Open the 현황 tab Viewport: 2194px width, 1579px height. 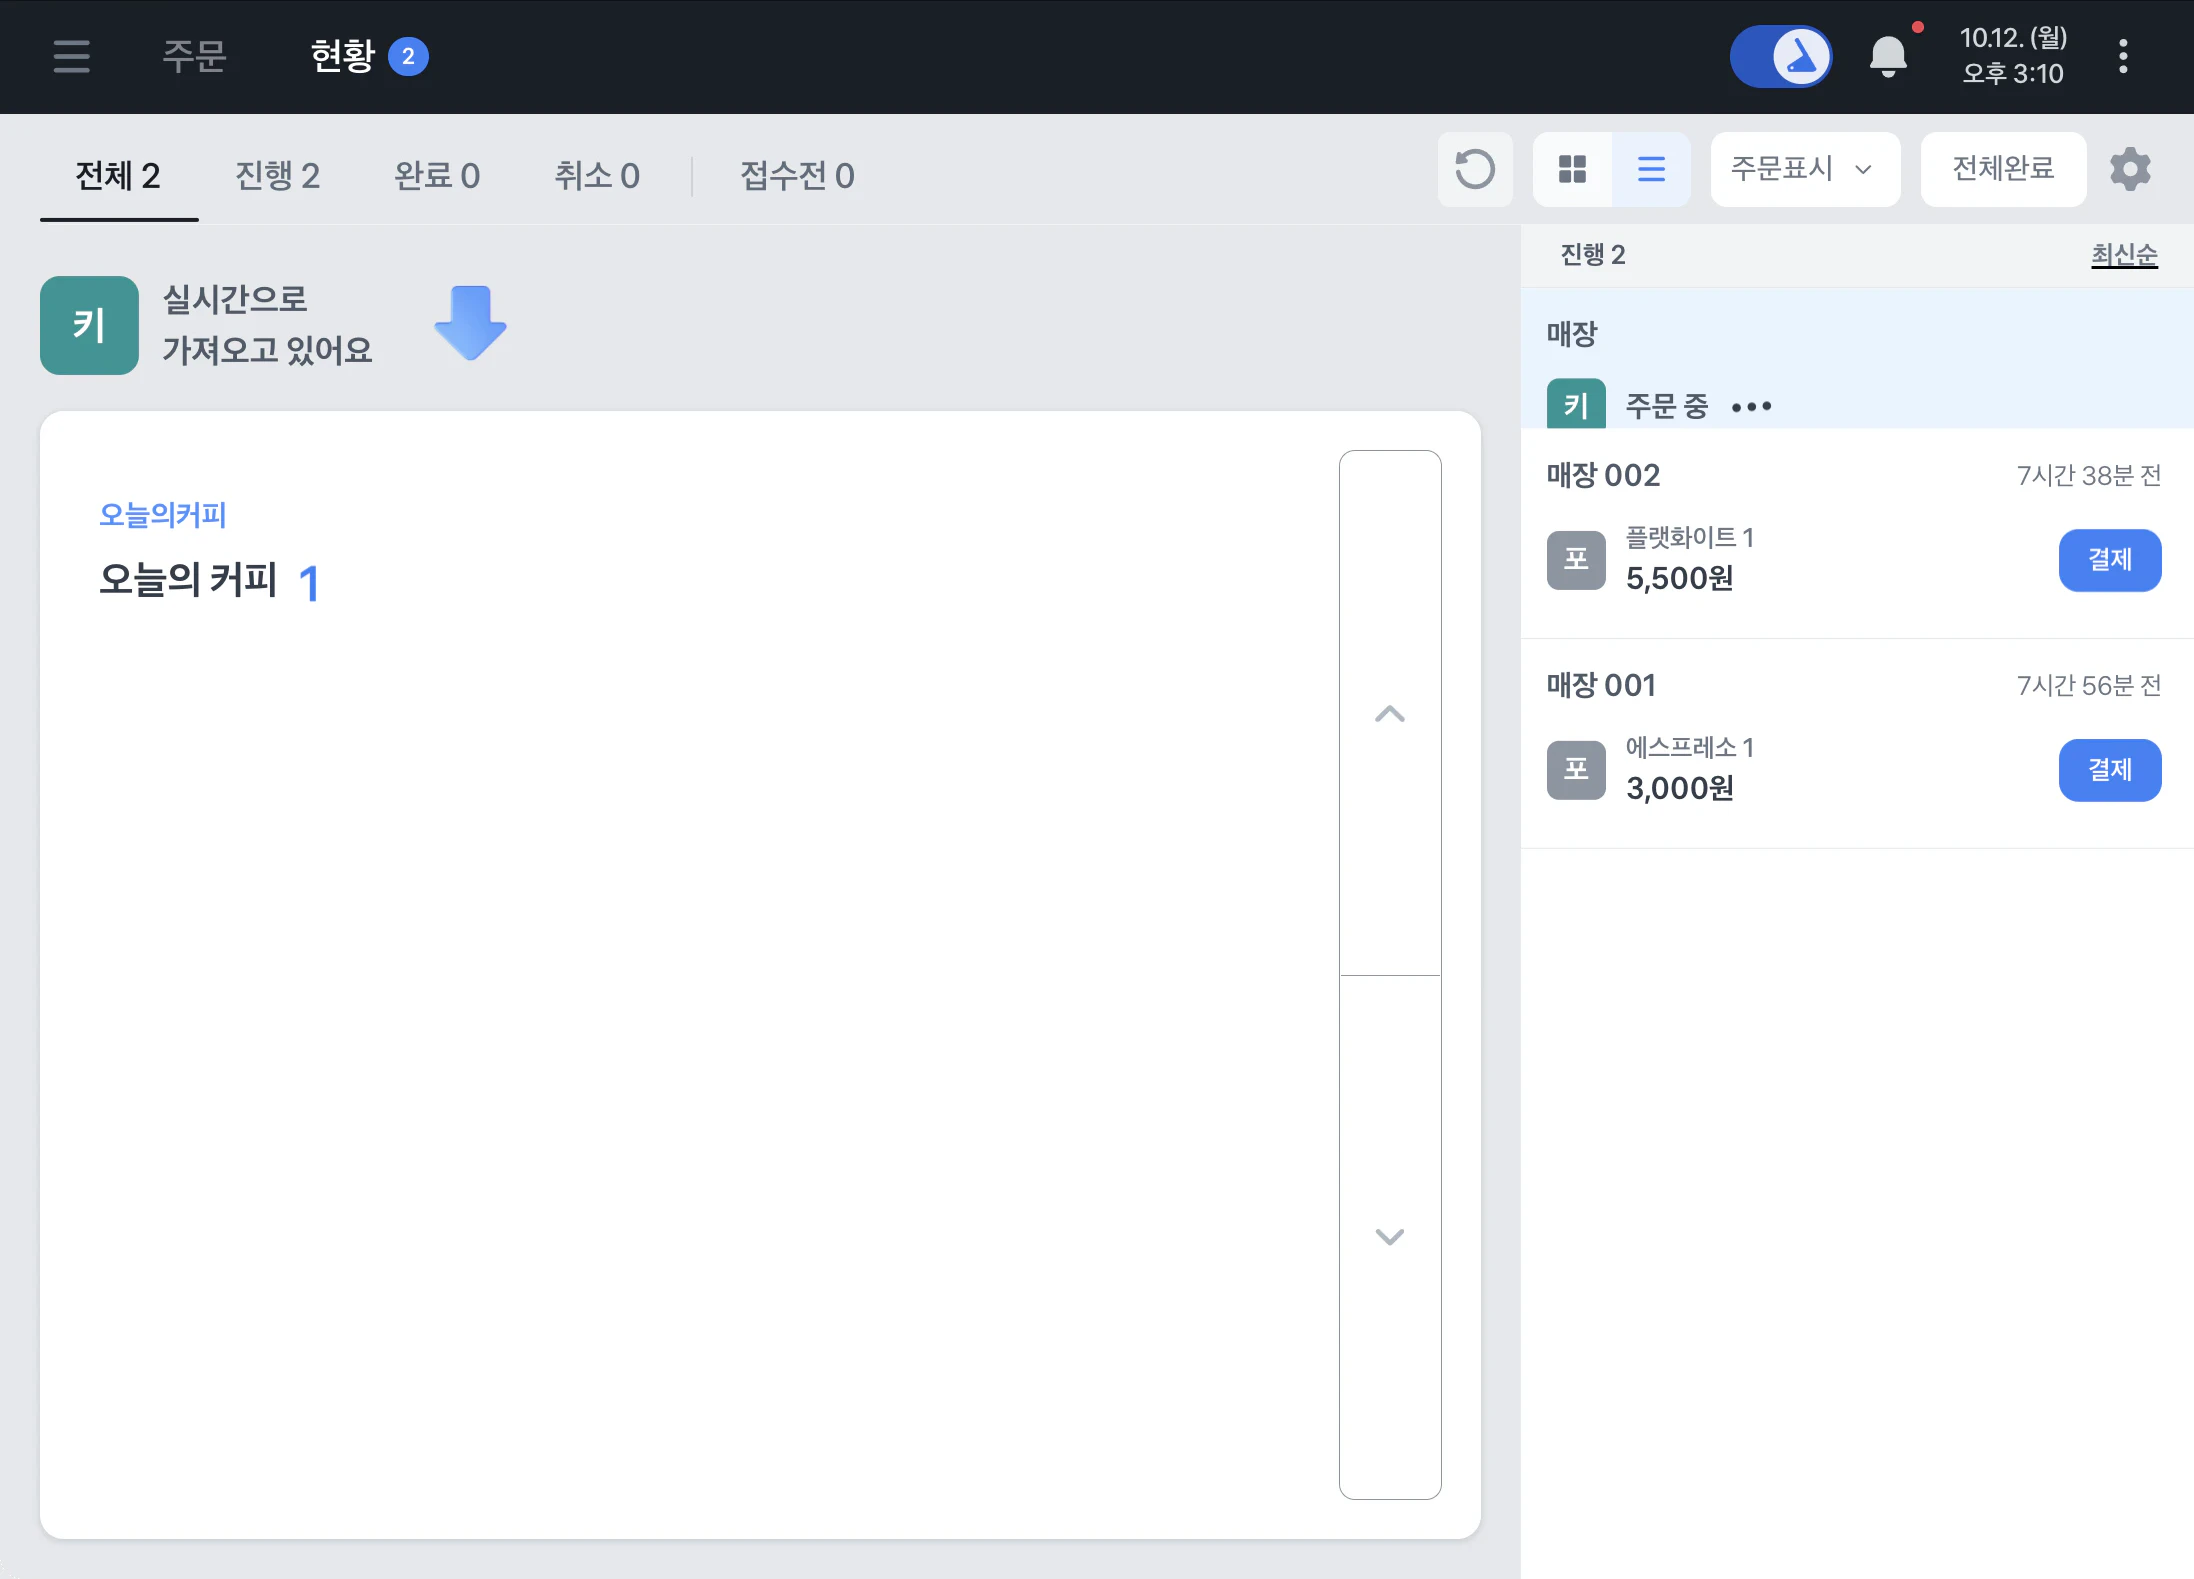point(368,56)
